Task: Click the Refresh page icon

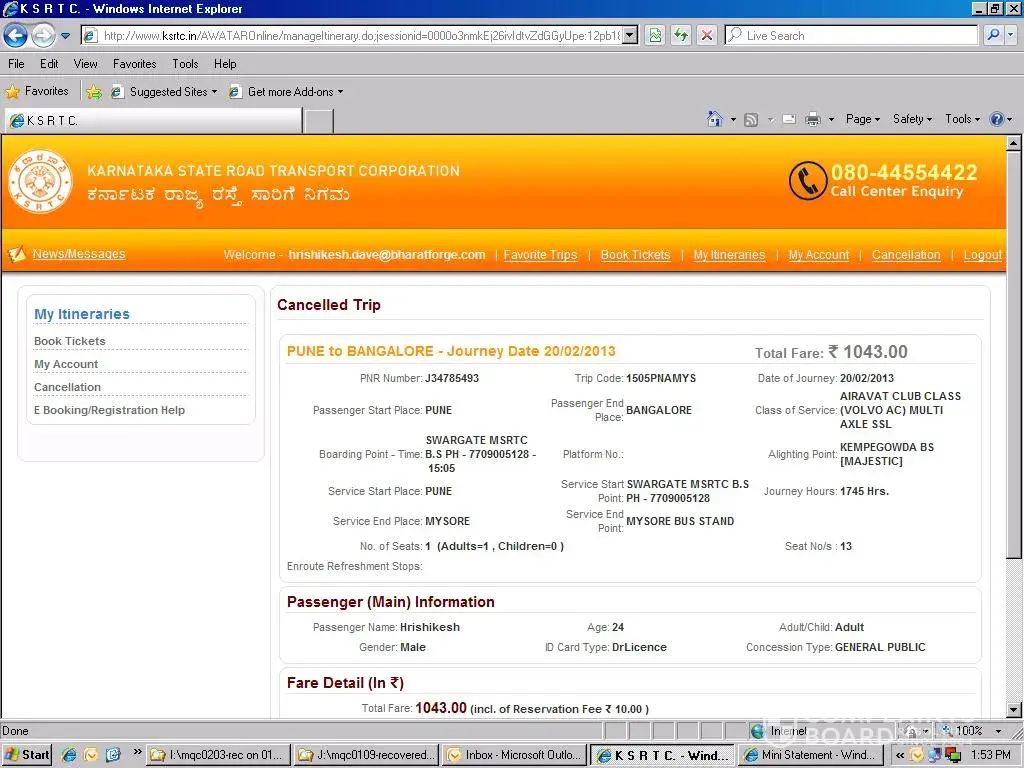Action: pyautogui.click(x=681, y=36)
